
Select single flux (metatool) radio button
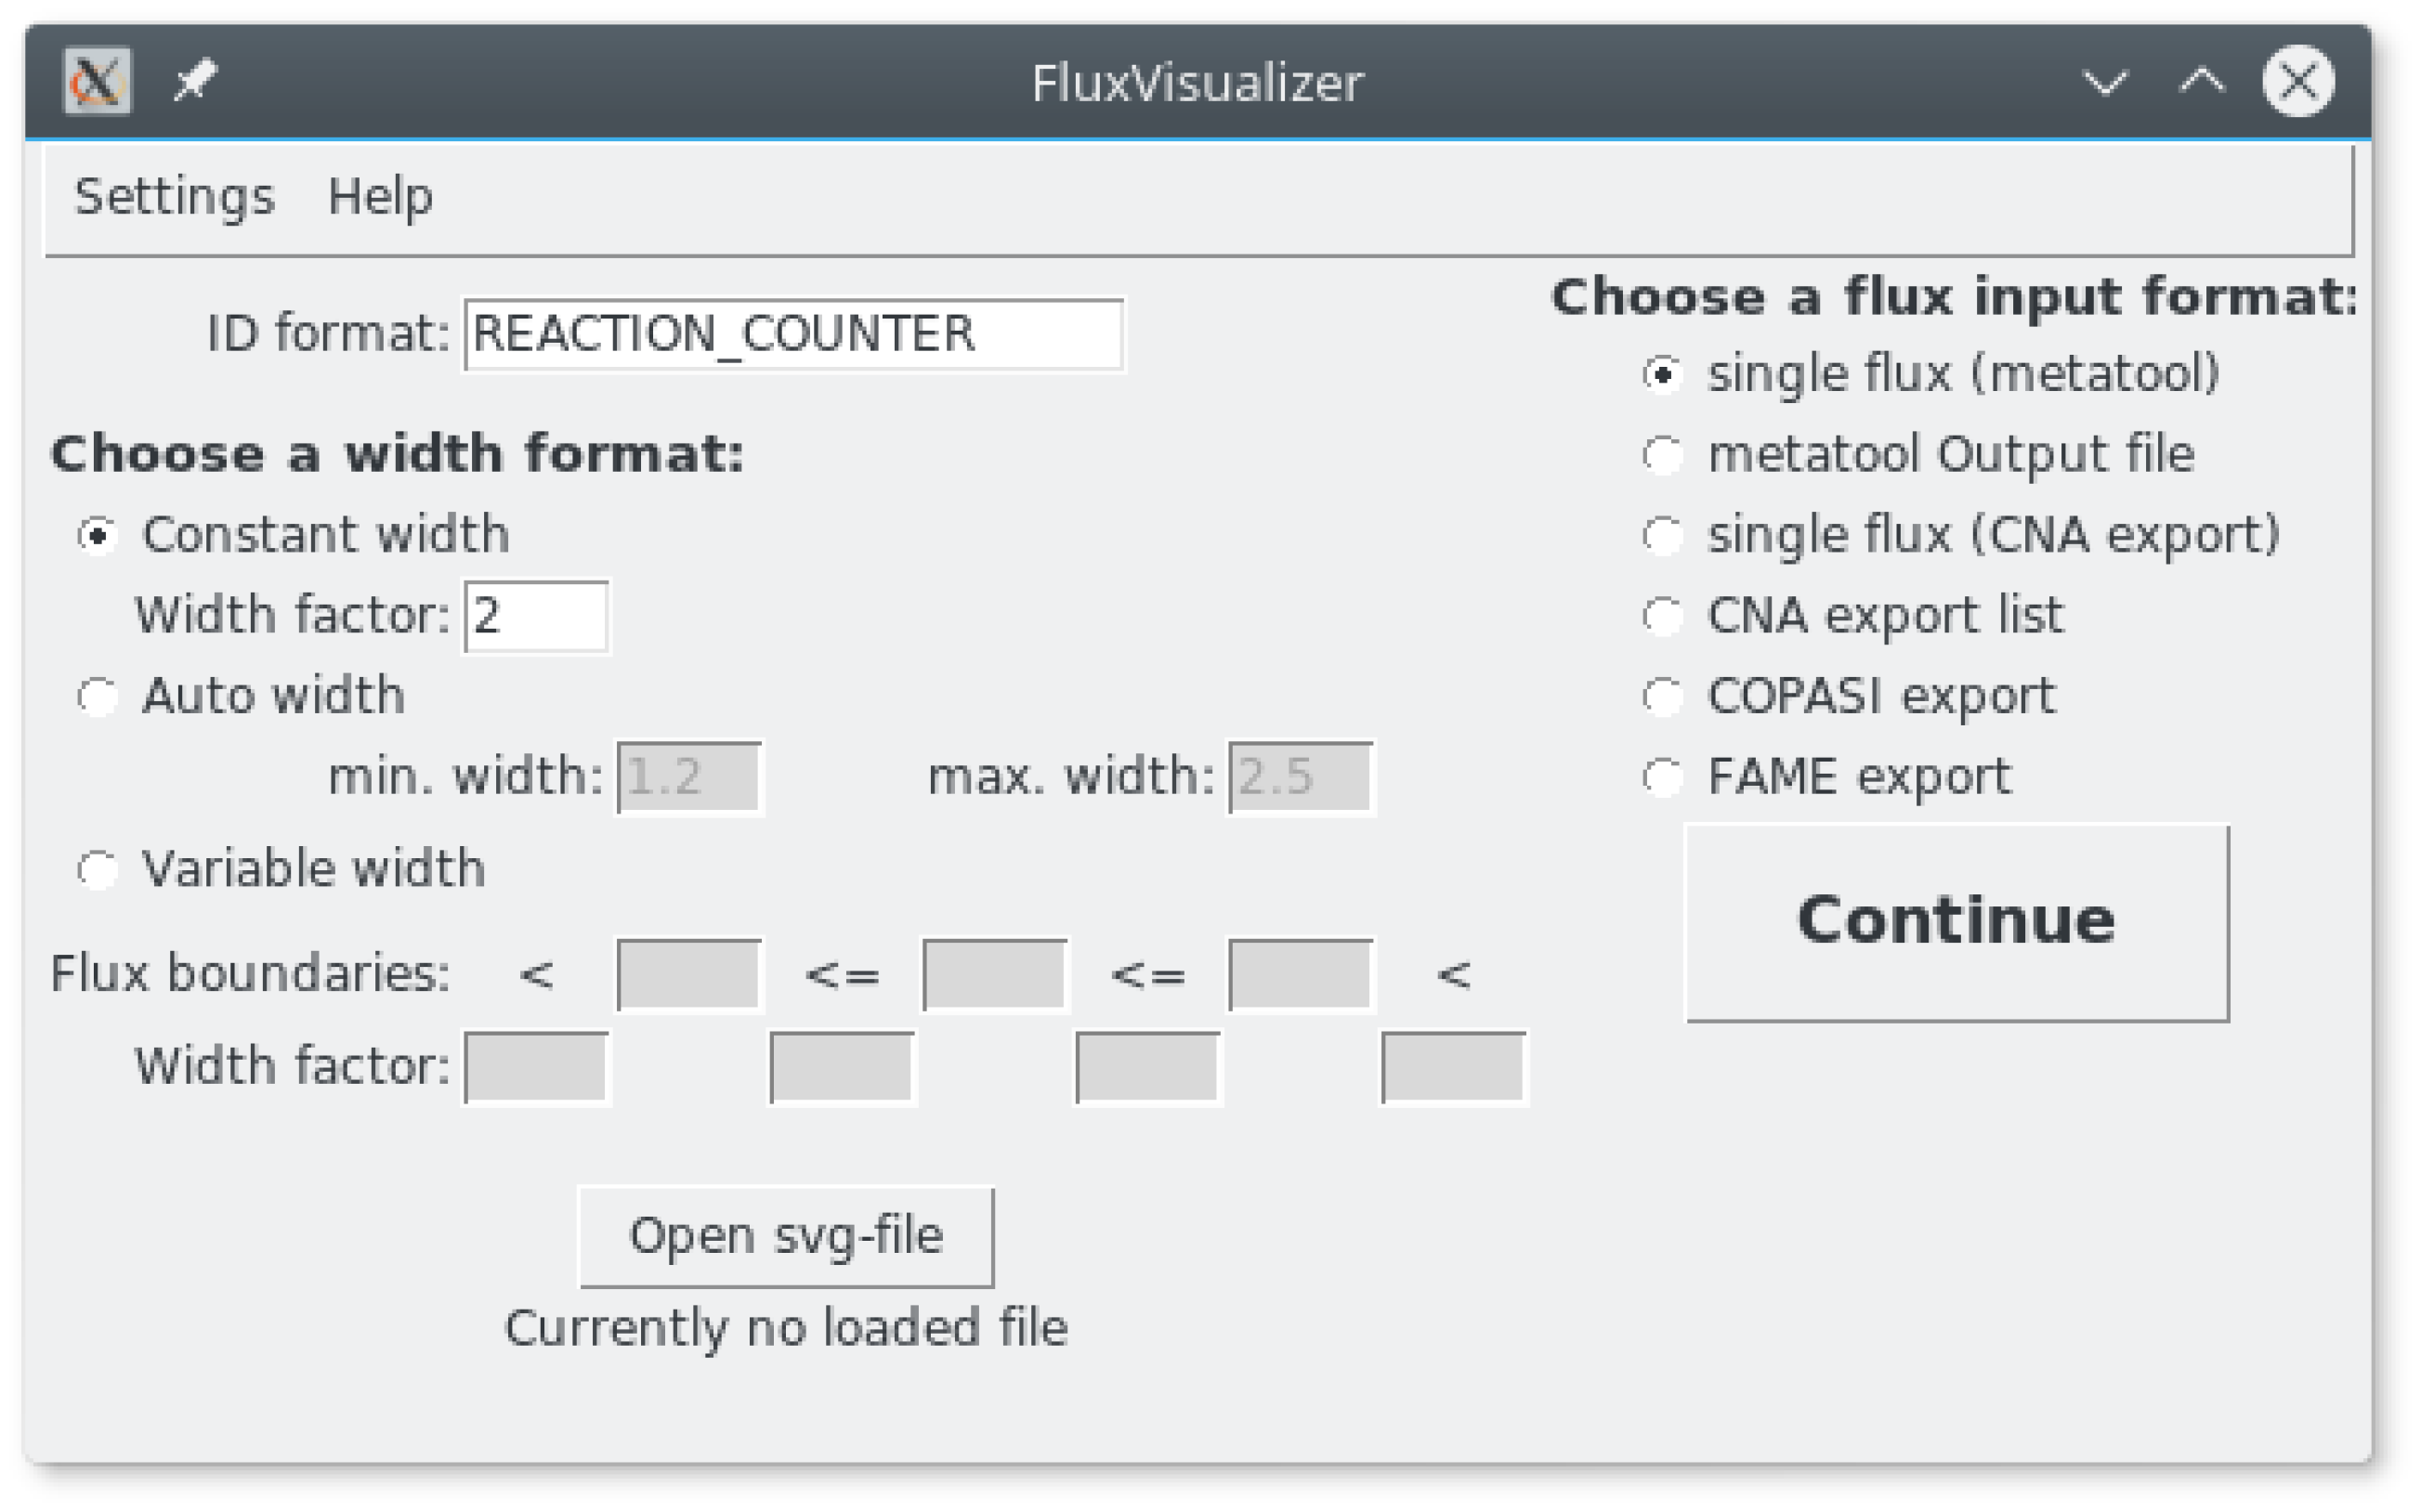(x=1931, y=374)
